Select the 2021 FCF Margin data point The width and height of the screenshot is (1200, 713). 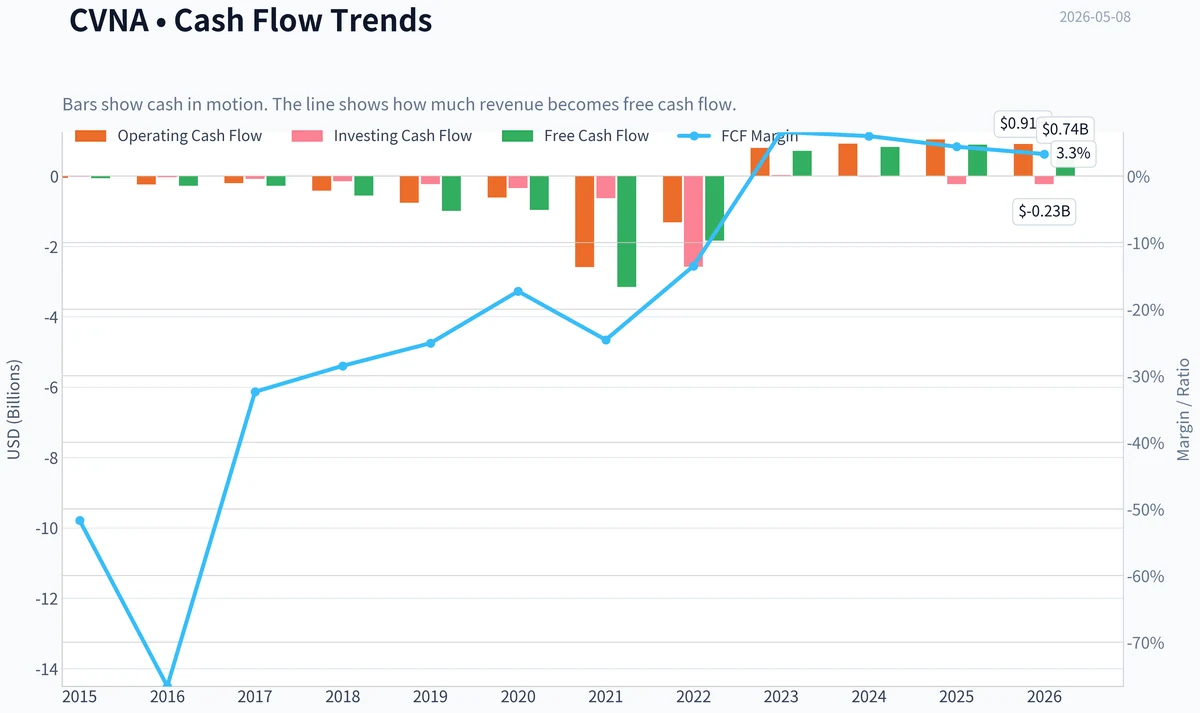coord(606,340)
